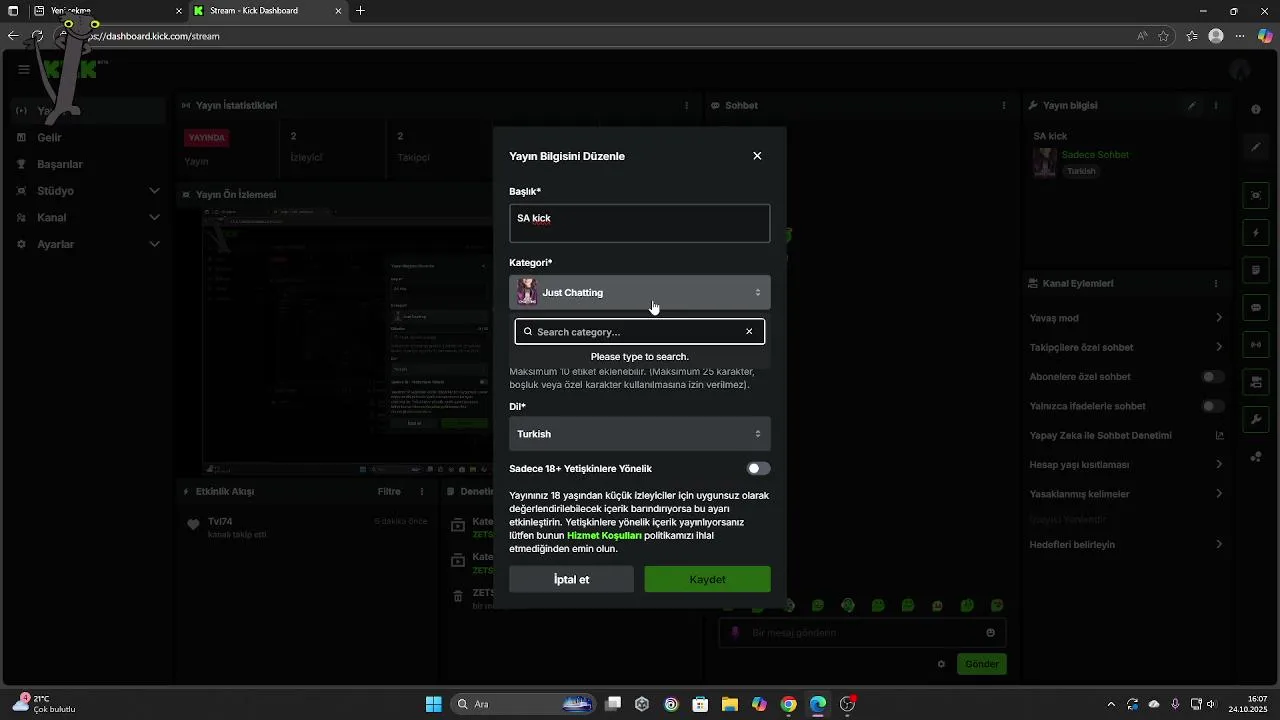
Task: Click the pencil edit icon in Yayın bilgisi
Action: (x=1191, y=105)
